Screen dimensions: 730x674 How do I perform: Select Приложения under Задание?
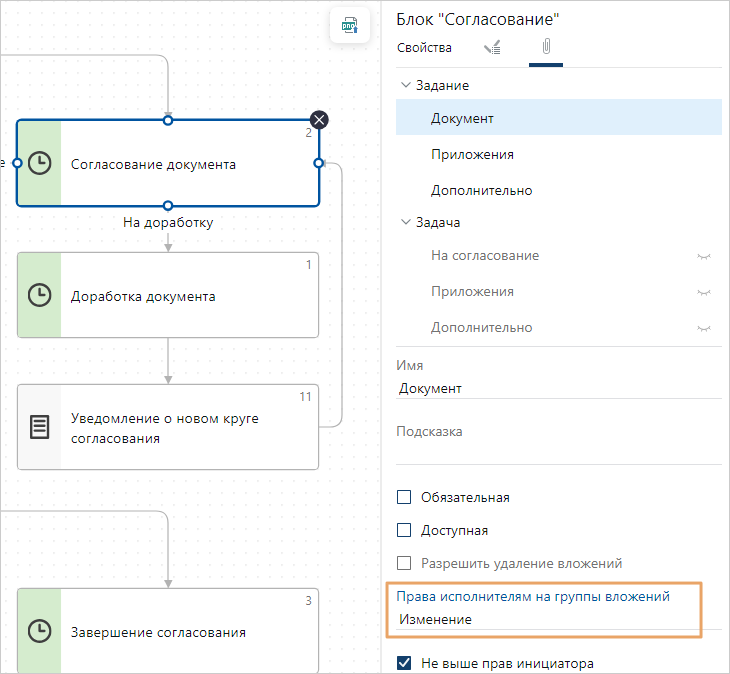(x=472, y=154)
